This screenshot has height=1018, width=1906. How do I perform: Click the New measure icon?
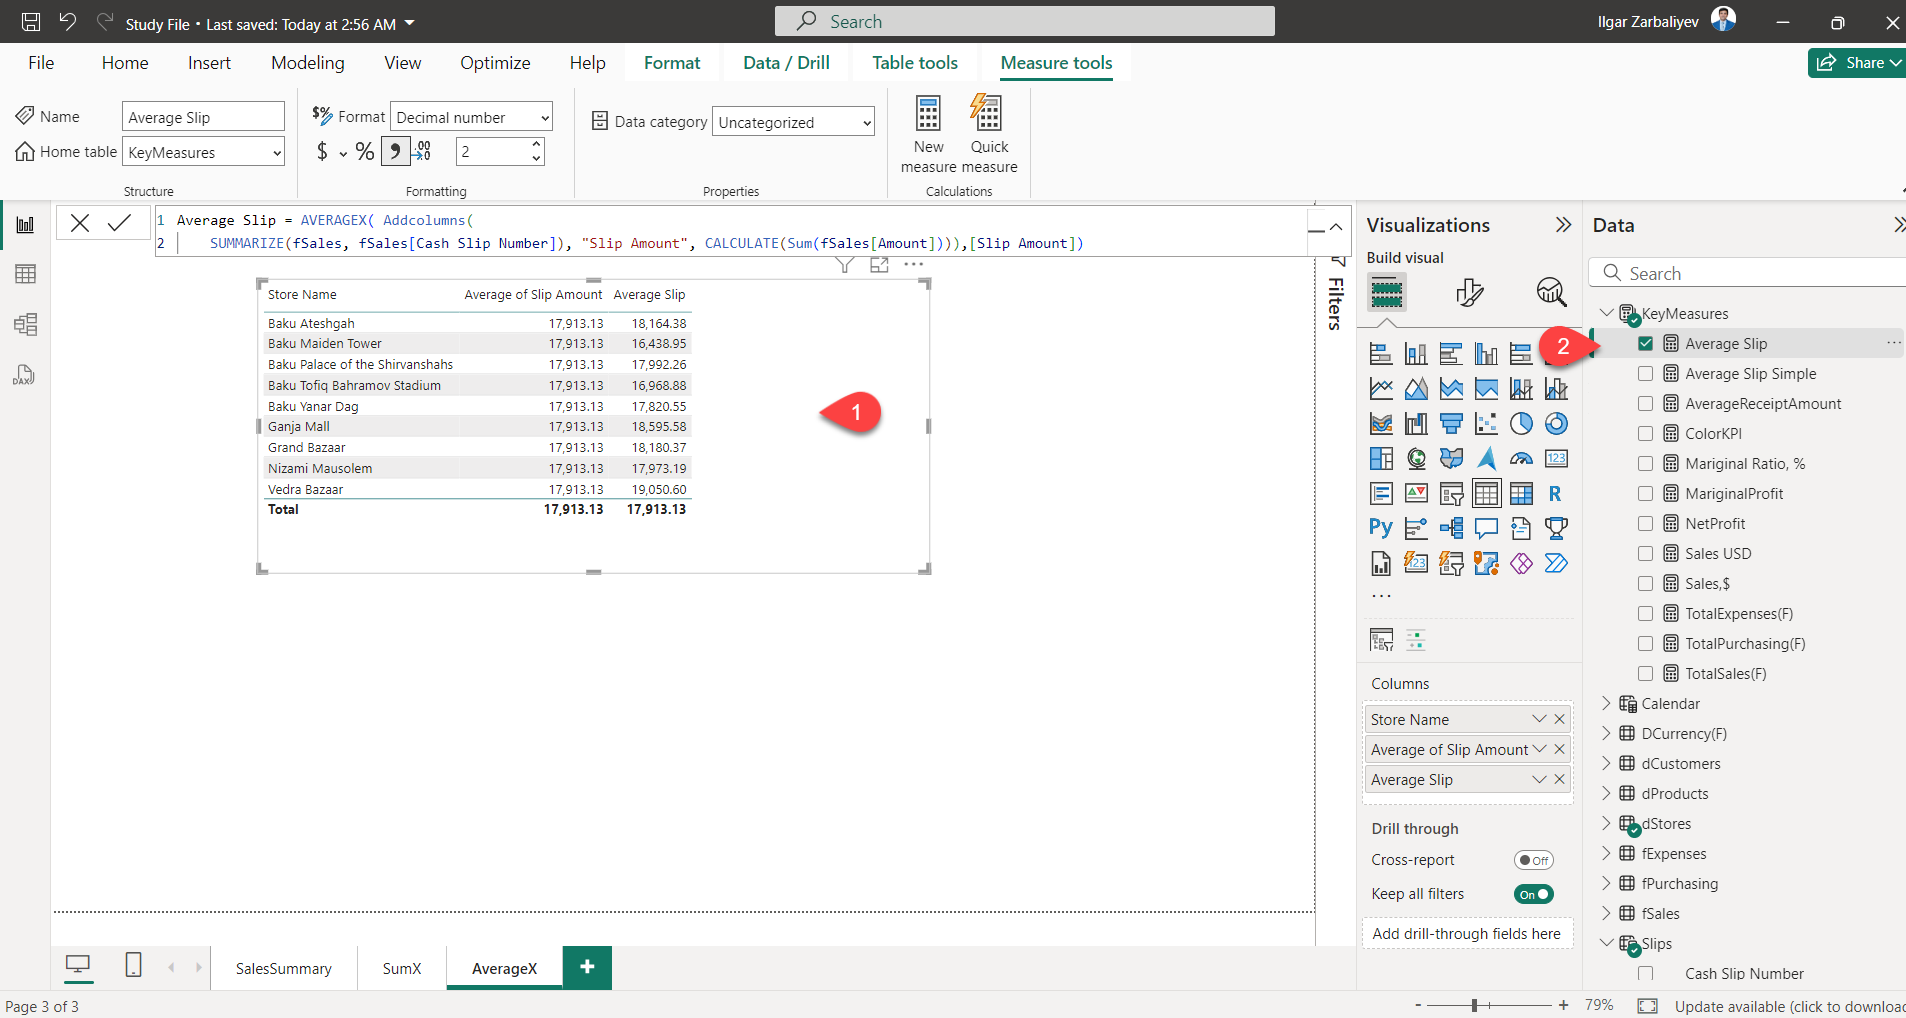[928, 131]
